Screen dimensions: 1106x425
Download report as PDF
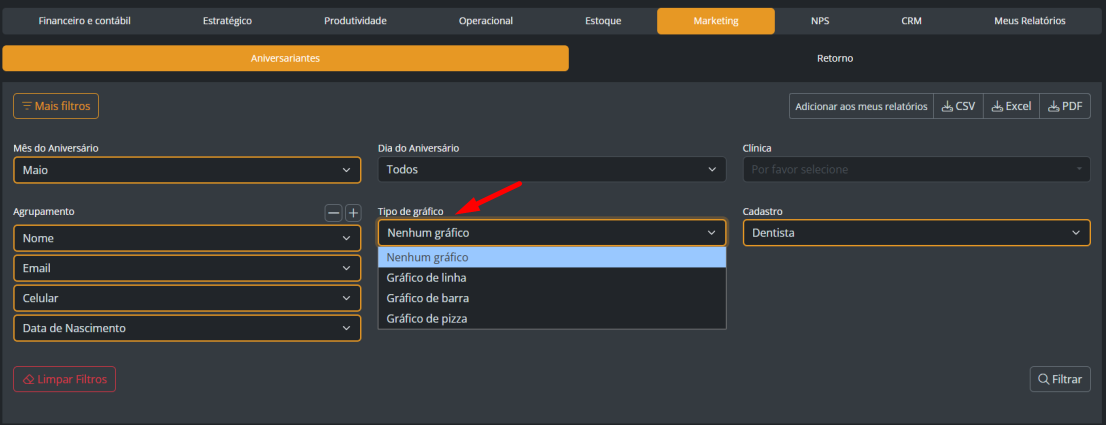(x=1065, y=106)
